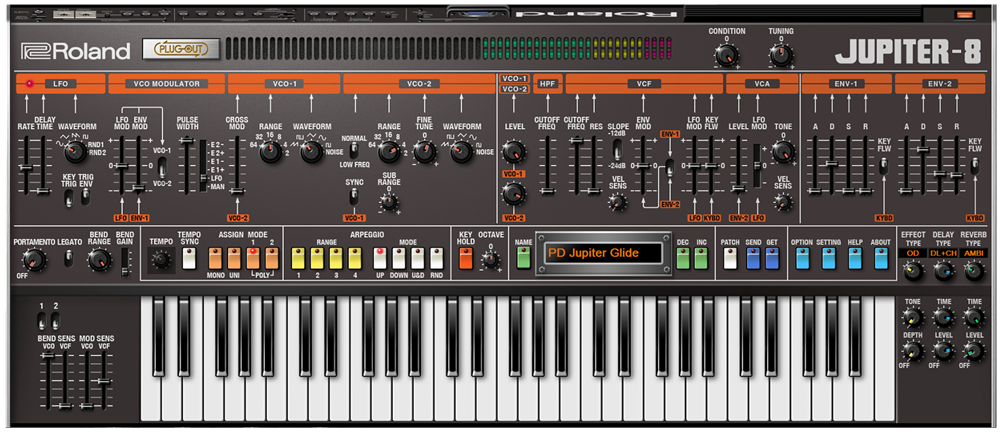The height and width of the screenshot is (432, 1000).
Task: Click the effect DEPTH knob
Action: point(913,350)
